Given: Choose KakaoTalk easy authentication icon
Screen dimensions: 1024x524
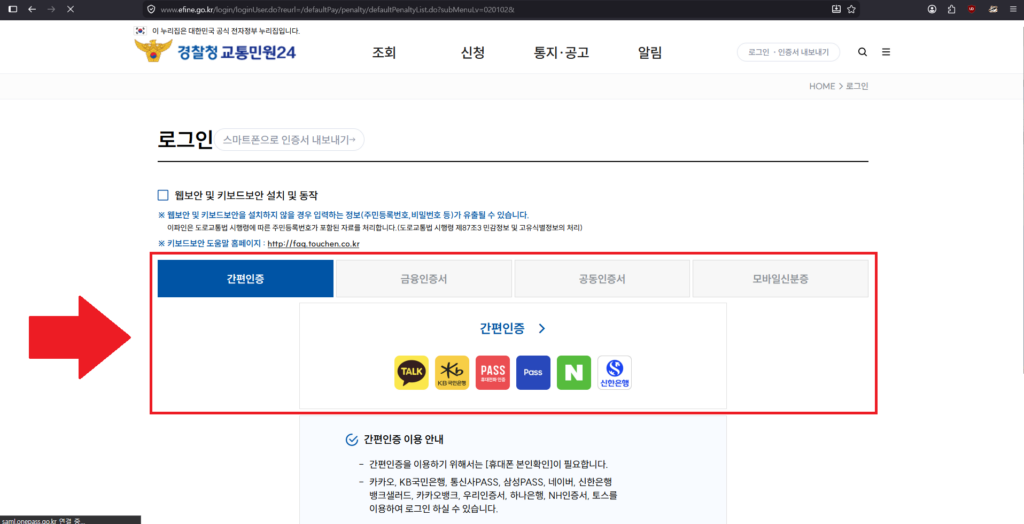Looking at the screenshot, I should coord(411,372).
